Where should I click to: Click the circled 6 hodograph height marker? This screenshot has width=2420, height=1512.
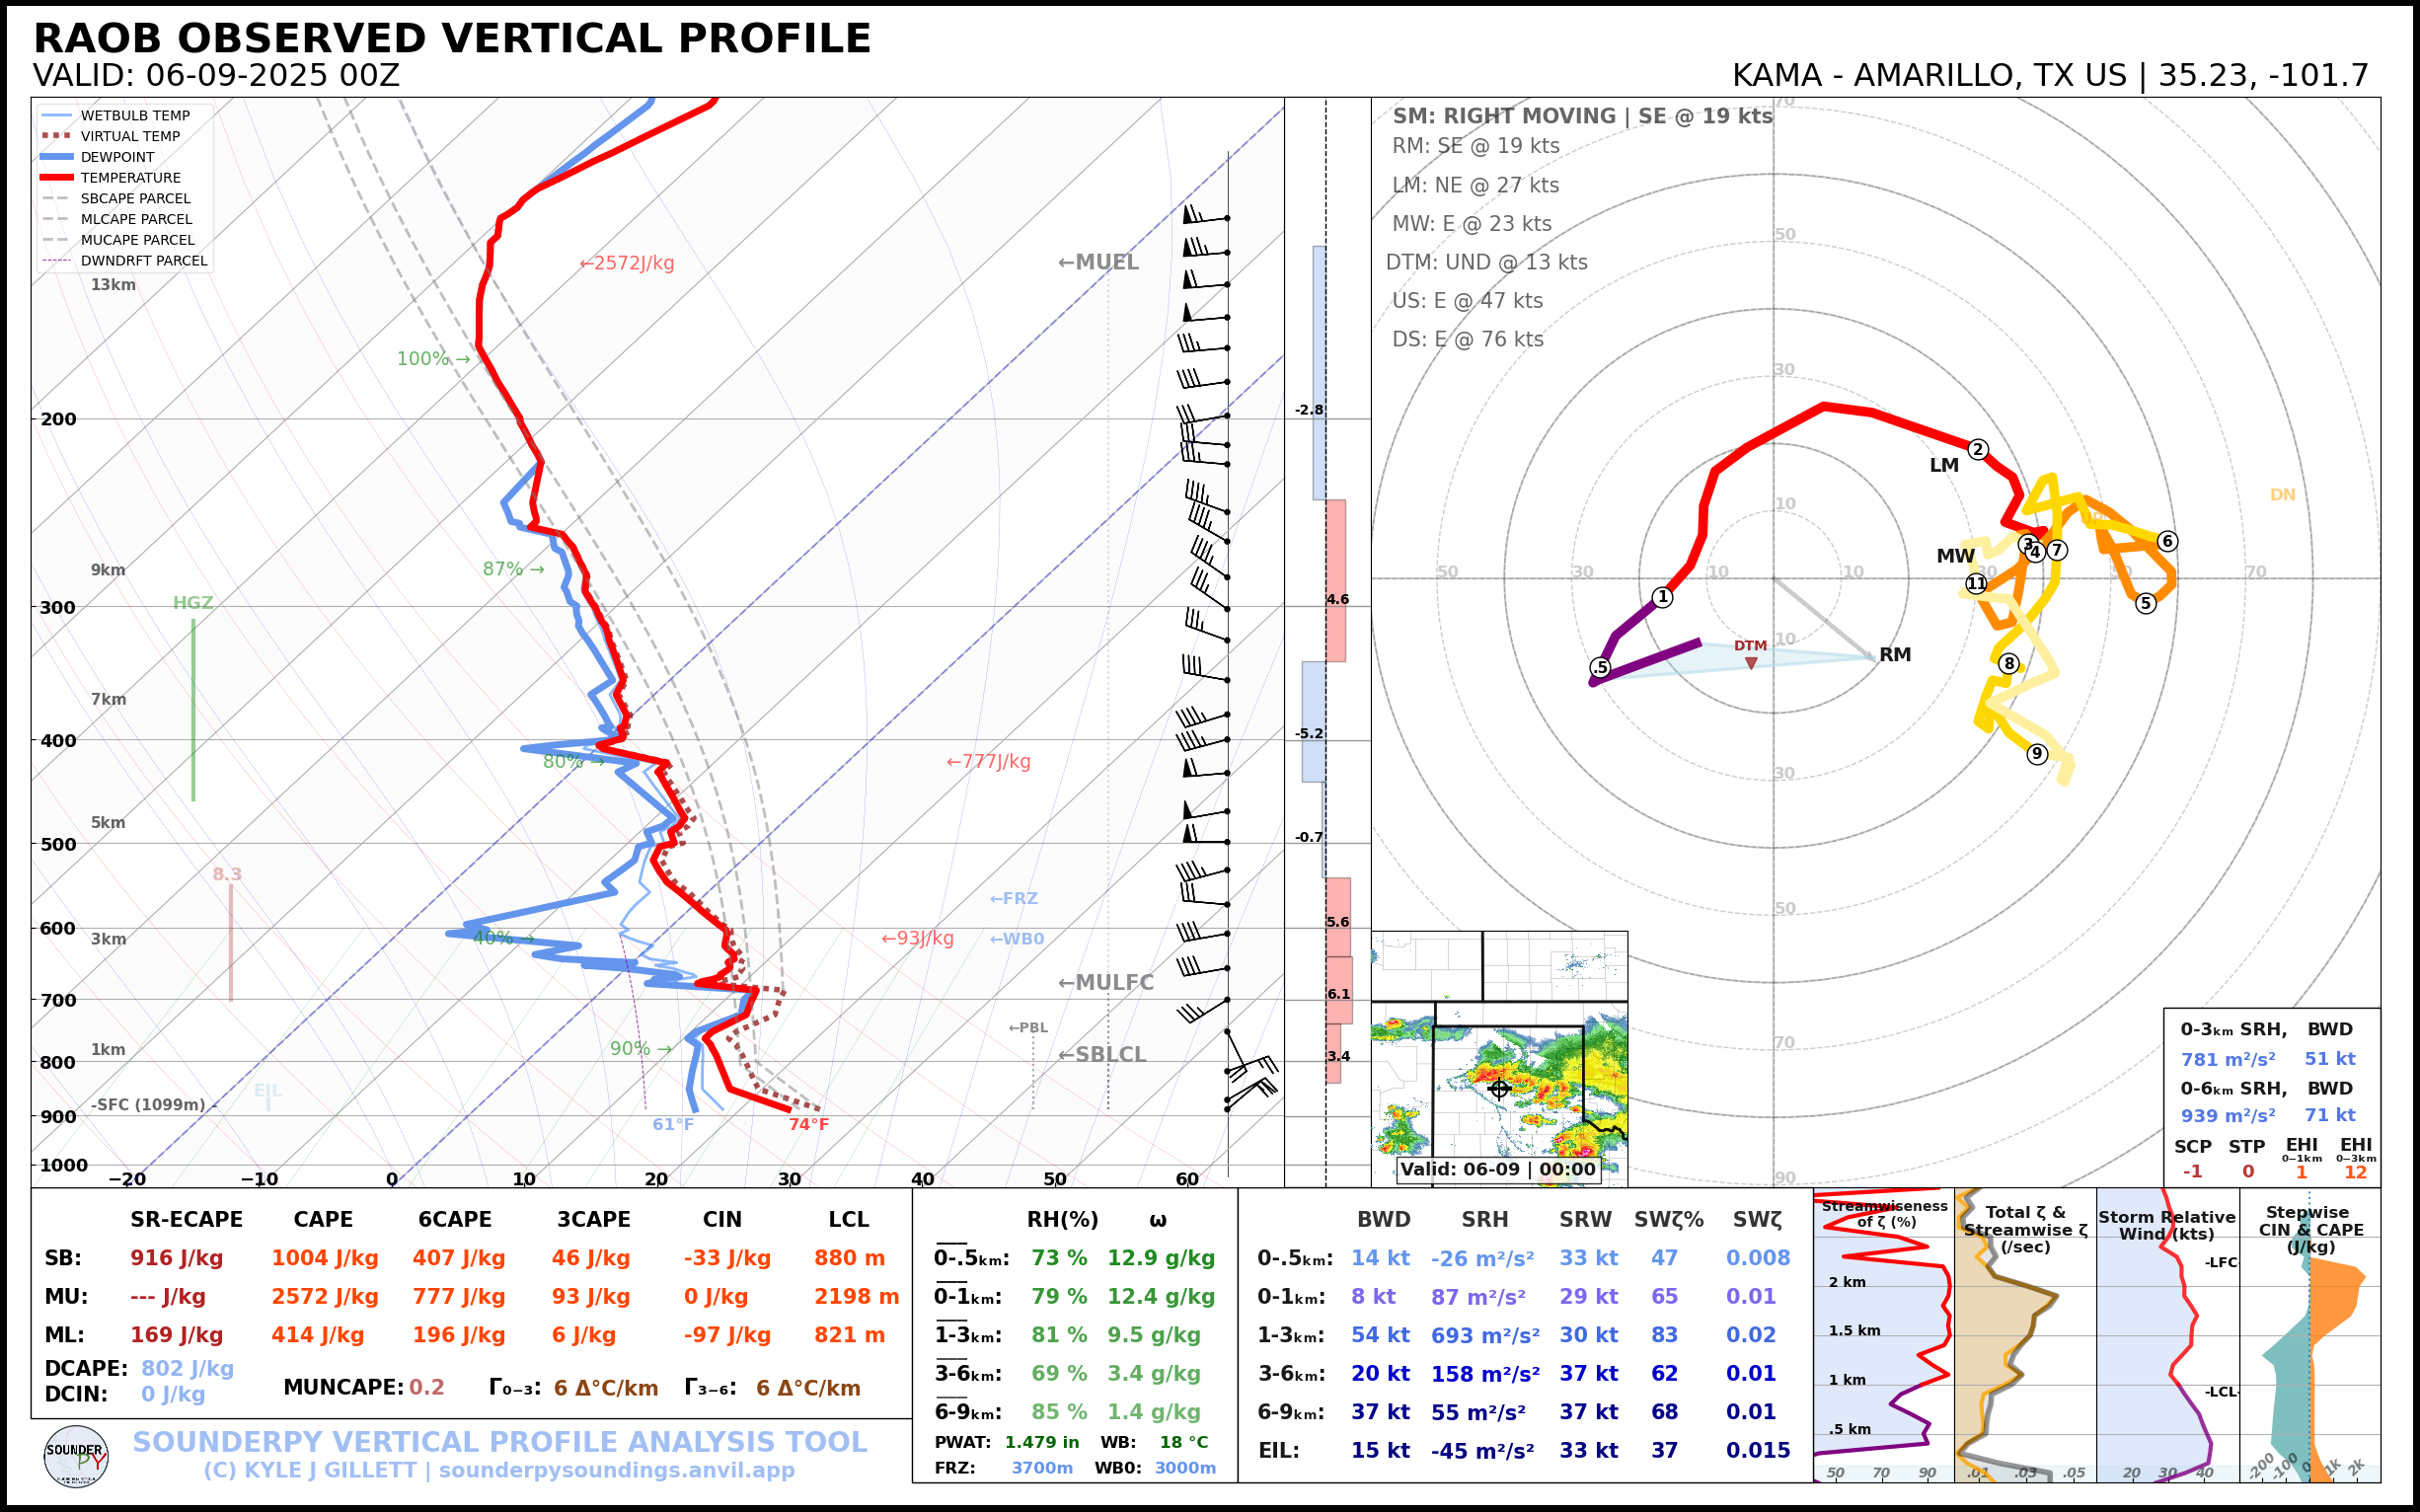[x=2167, y=541]
